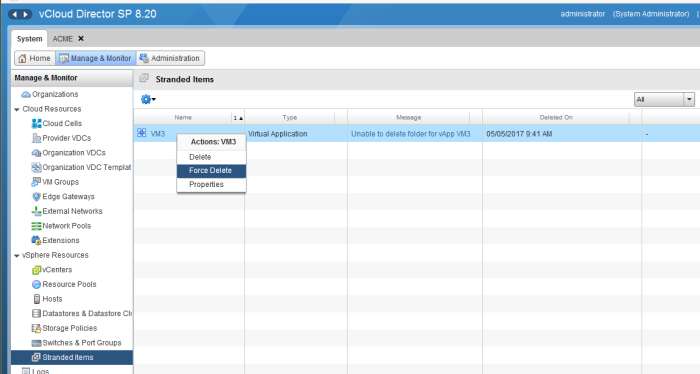The width and height of the screenshot is (700, 374).
Task: Select the VM3 name in table
Action: pos(158,134)
